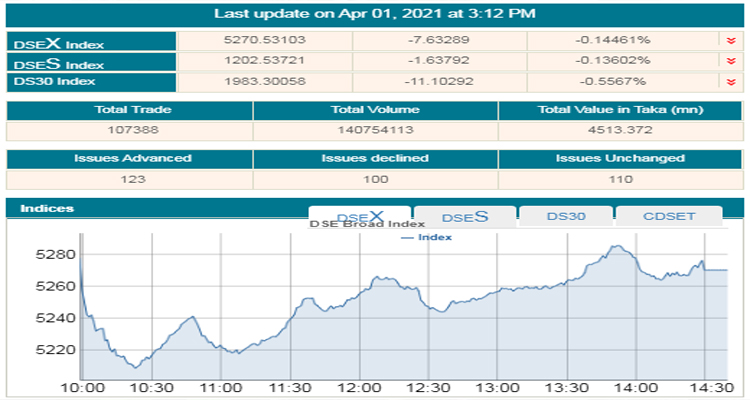Select the Issues Unchanged count 110
Image resolution: width=750 pixels, height=400 pixels.
tap(619, 179)
